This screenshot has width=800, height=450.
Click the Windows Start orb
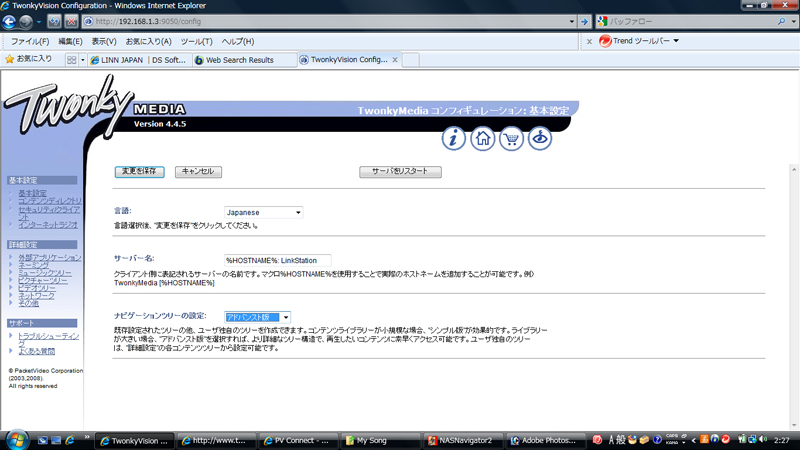tap(17, 440)
